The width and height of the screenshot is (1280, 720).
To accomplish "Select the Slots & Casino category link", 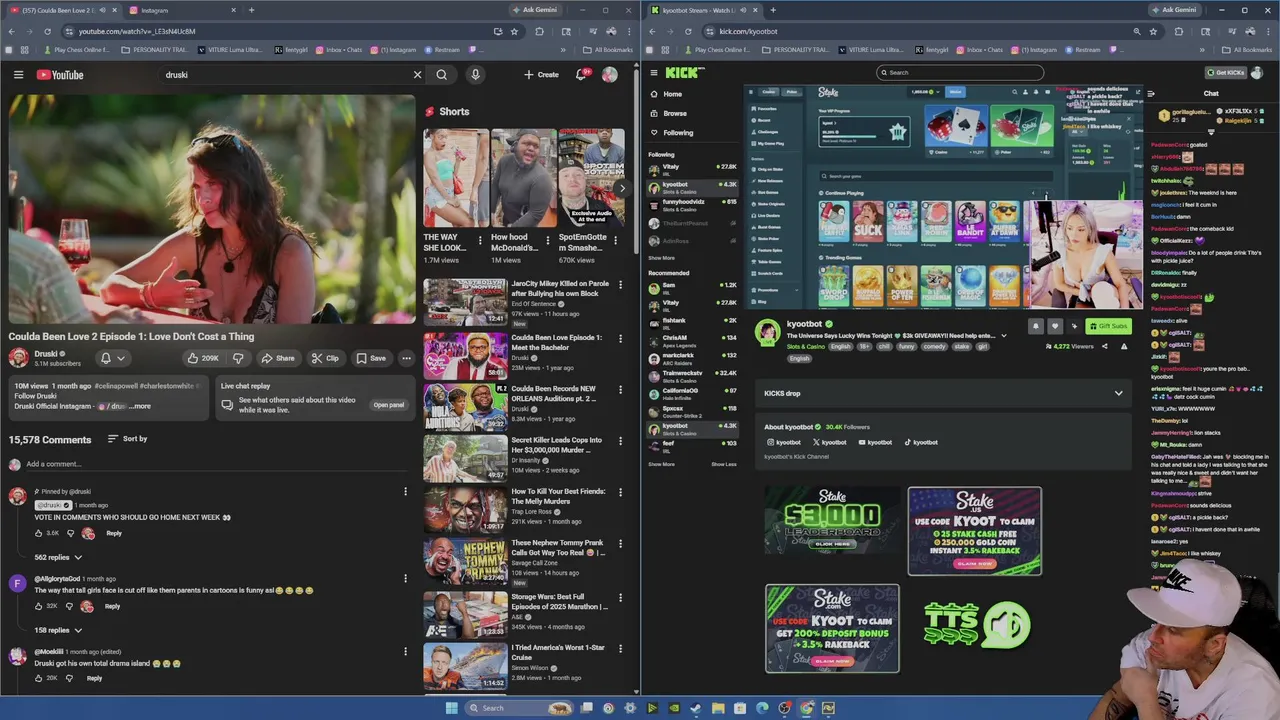I will click(805, 346).
